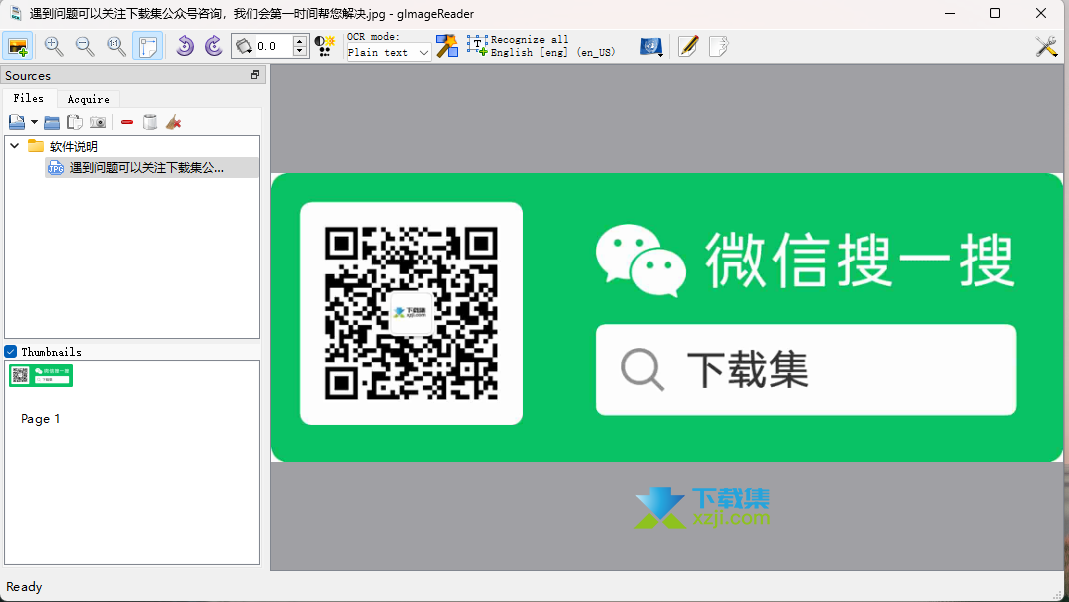Click the gImageReader app icon in title bar
Image resolution: width=1069 pixels, height=602 pixels.
(x=15, y=14)
